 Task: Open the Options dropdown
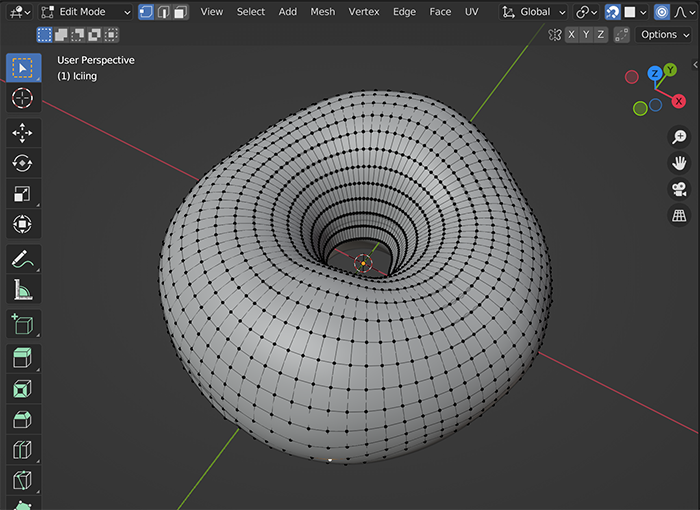pos(663,35)
